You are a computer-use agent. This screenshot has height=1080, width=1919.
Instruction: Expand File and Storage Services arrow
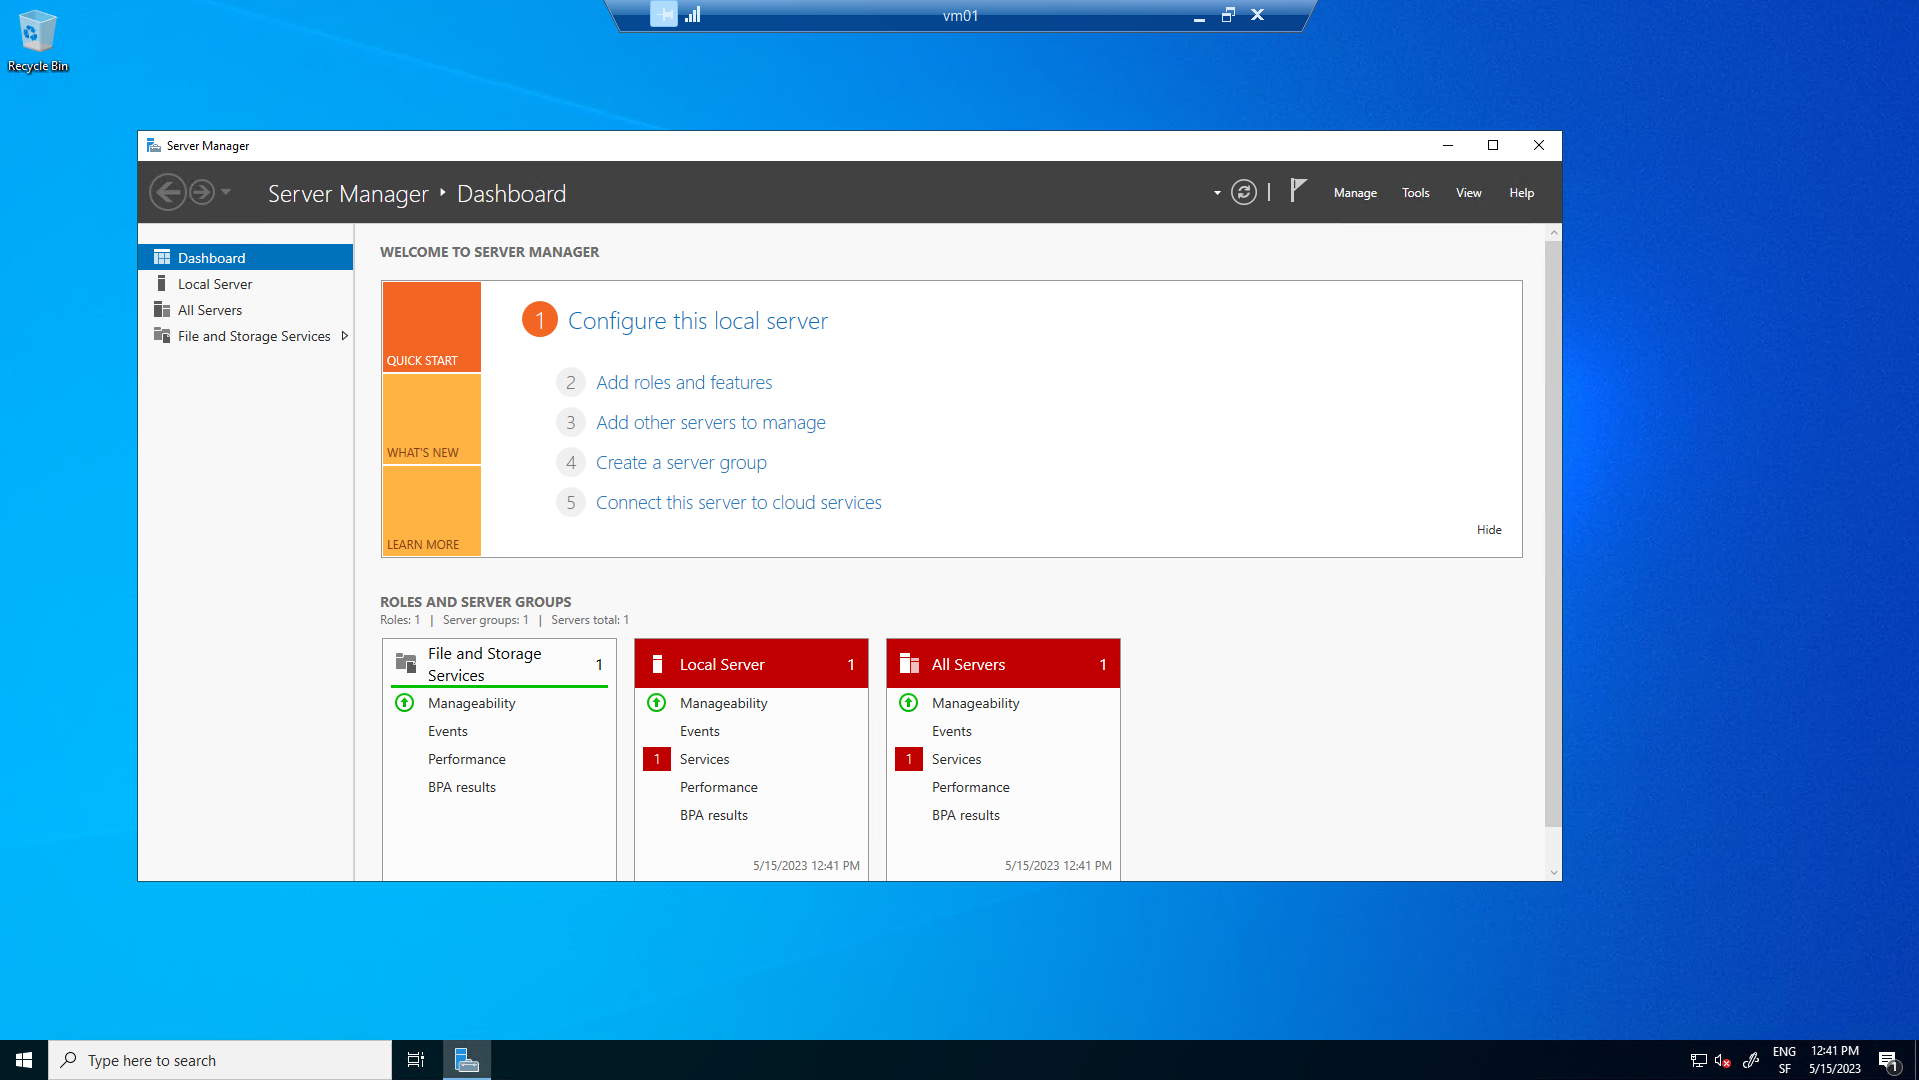[x=344, y=336]
